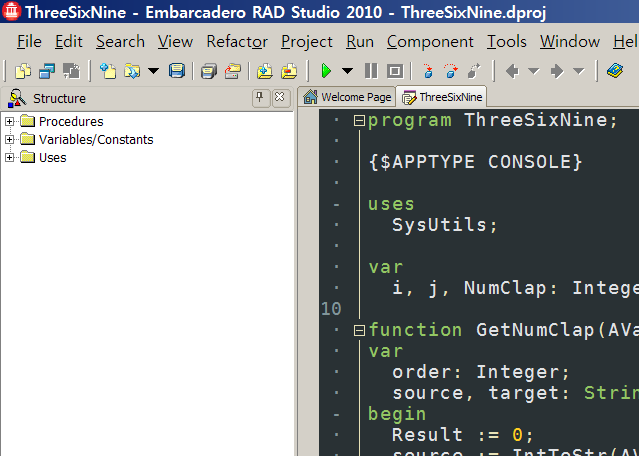Click the Program Reset stop button
Image resolution: width=639 pixels, height=456 pixels.
point(394,71)
